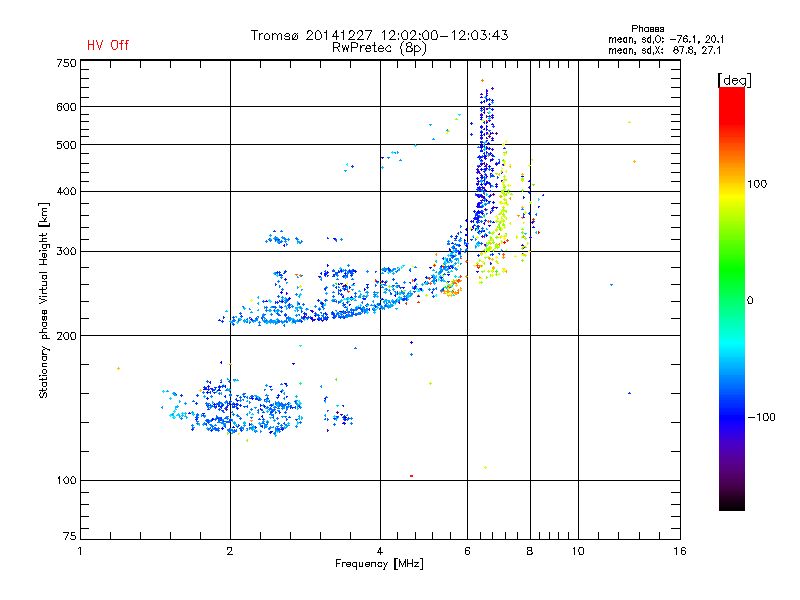This screenshot has width=800, height=600.
Task: Click the y-axis tick label "200"
Action: tap(66, 336)
